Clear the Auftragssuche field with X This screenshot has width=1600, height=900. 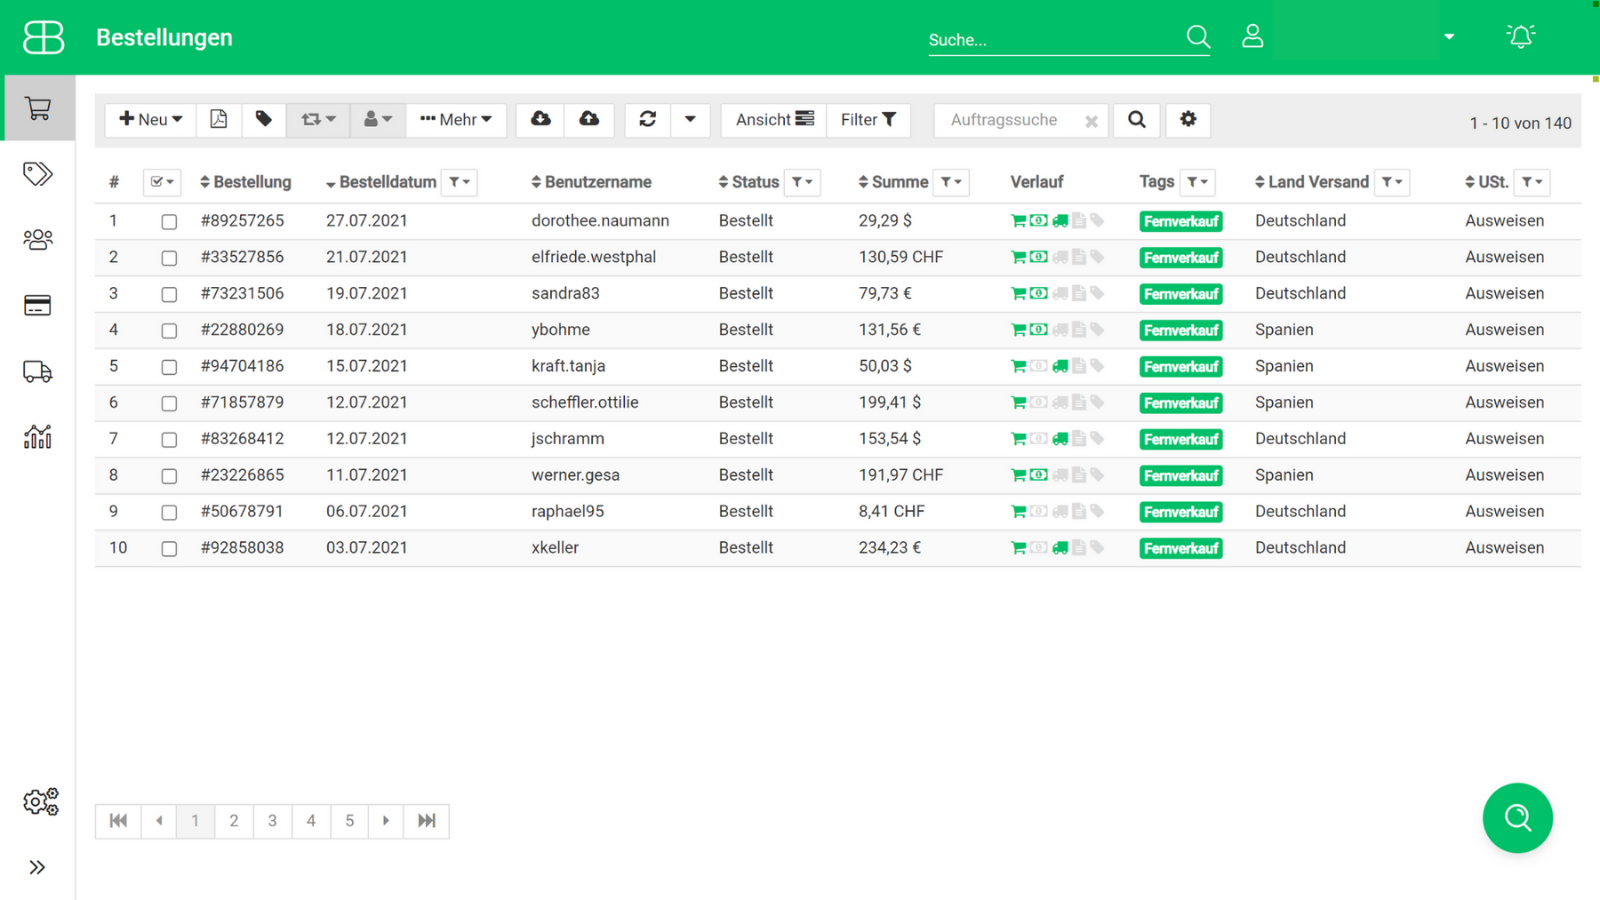[x=1092, y=121]
